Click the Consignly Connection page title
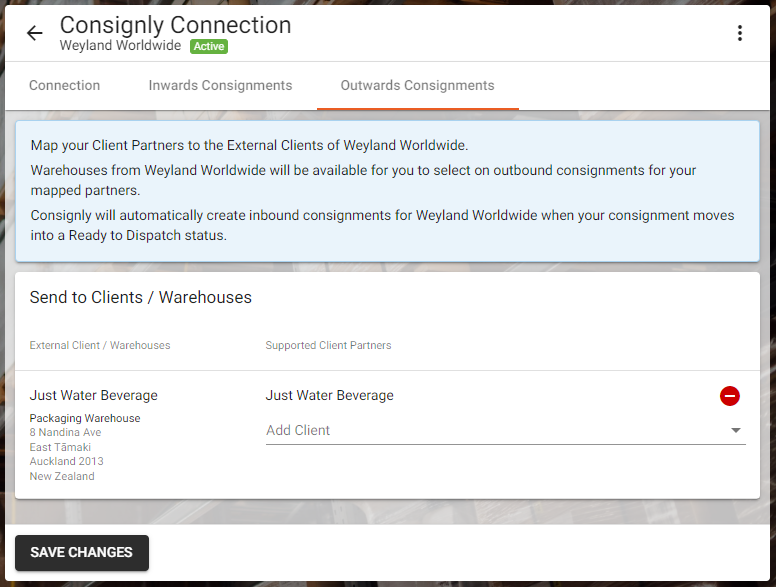 click(x=175, y=25)
